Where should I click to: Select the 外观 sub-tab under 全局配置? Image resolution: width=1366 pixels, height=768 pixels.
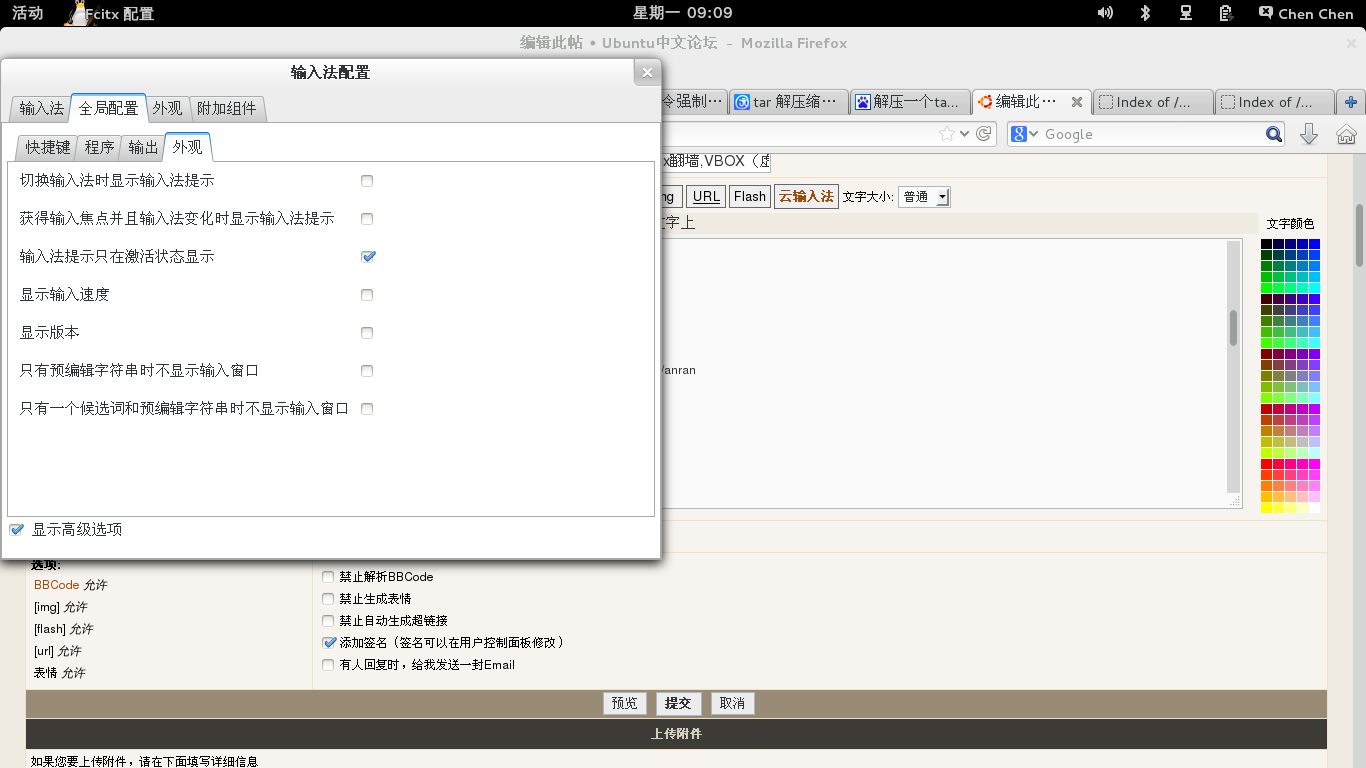(187, 147)
